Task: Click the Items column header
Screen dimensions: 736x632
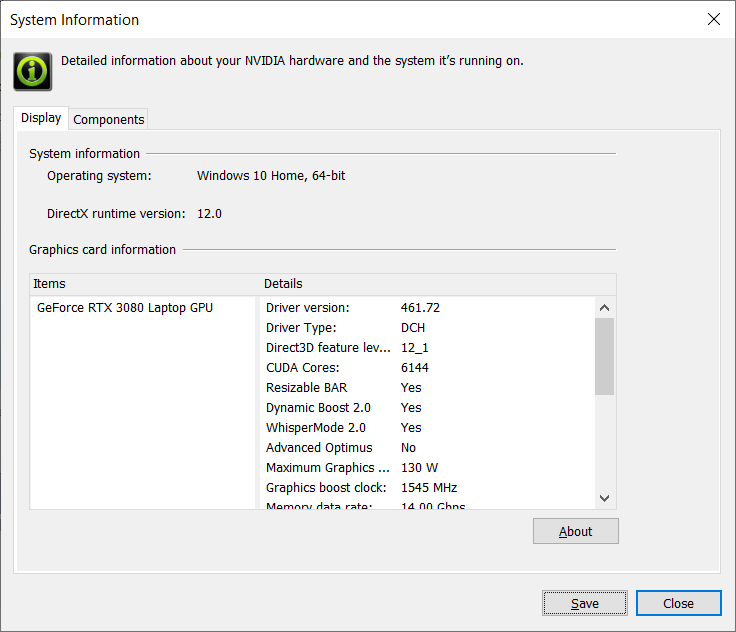Action: [145, 284]
